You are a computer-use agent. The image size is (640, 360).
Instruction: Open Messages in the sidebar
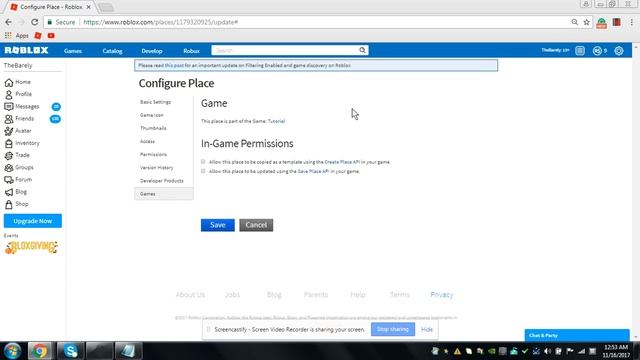click(22, 107)
